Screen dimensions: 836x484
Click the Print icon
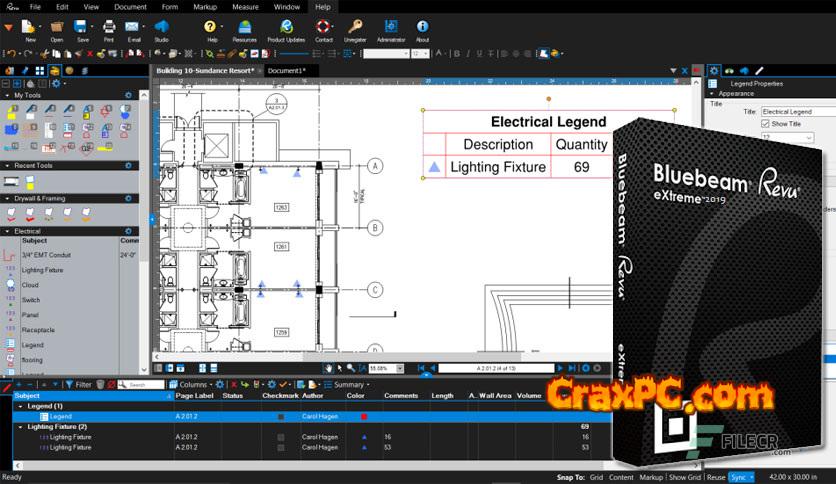pyautogui.click(x=108, y=28)
